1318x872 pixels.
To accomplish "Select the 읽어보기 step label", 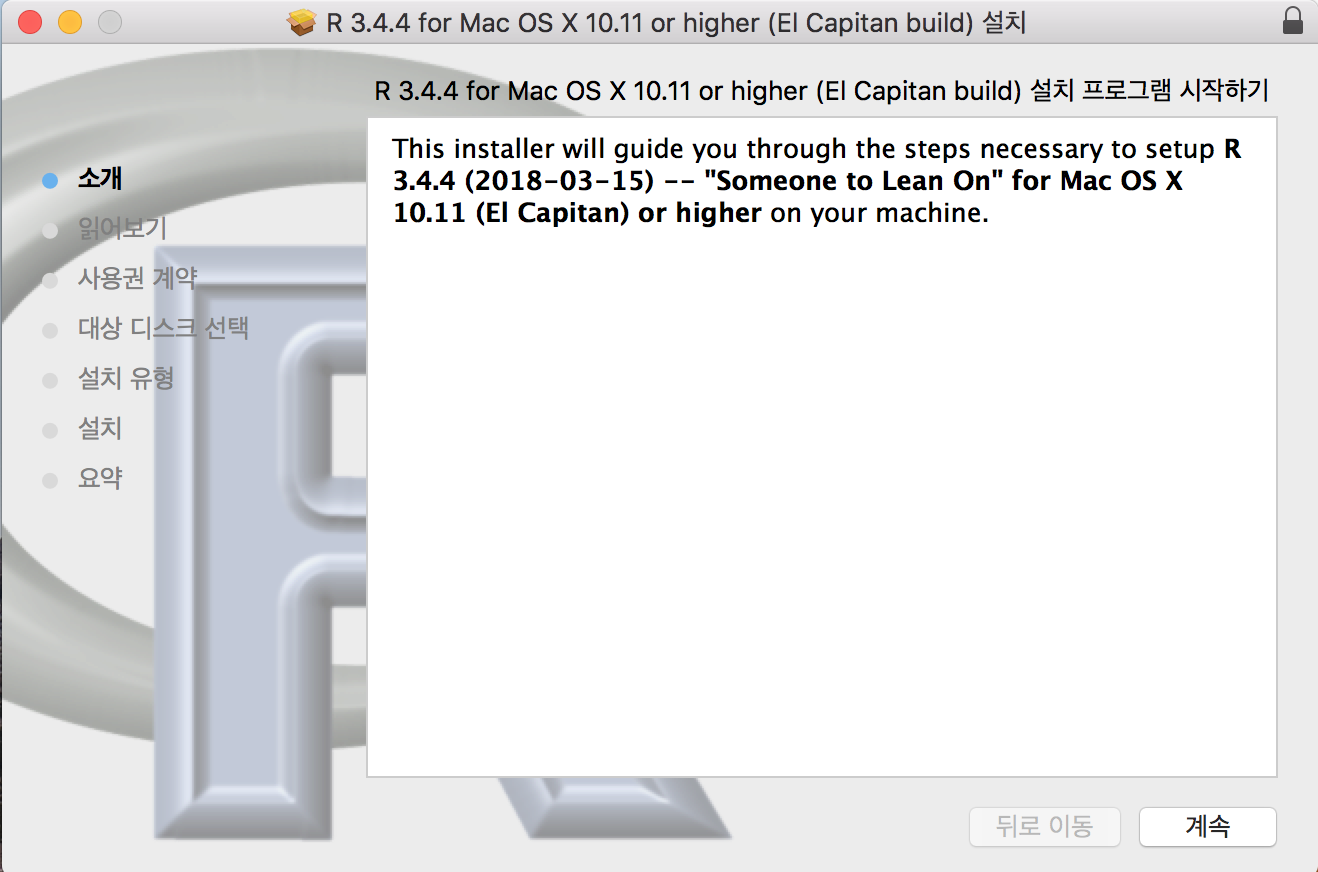I will pyautogui.click(x=122, y=229).
